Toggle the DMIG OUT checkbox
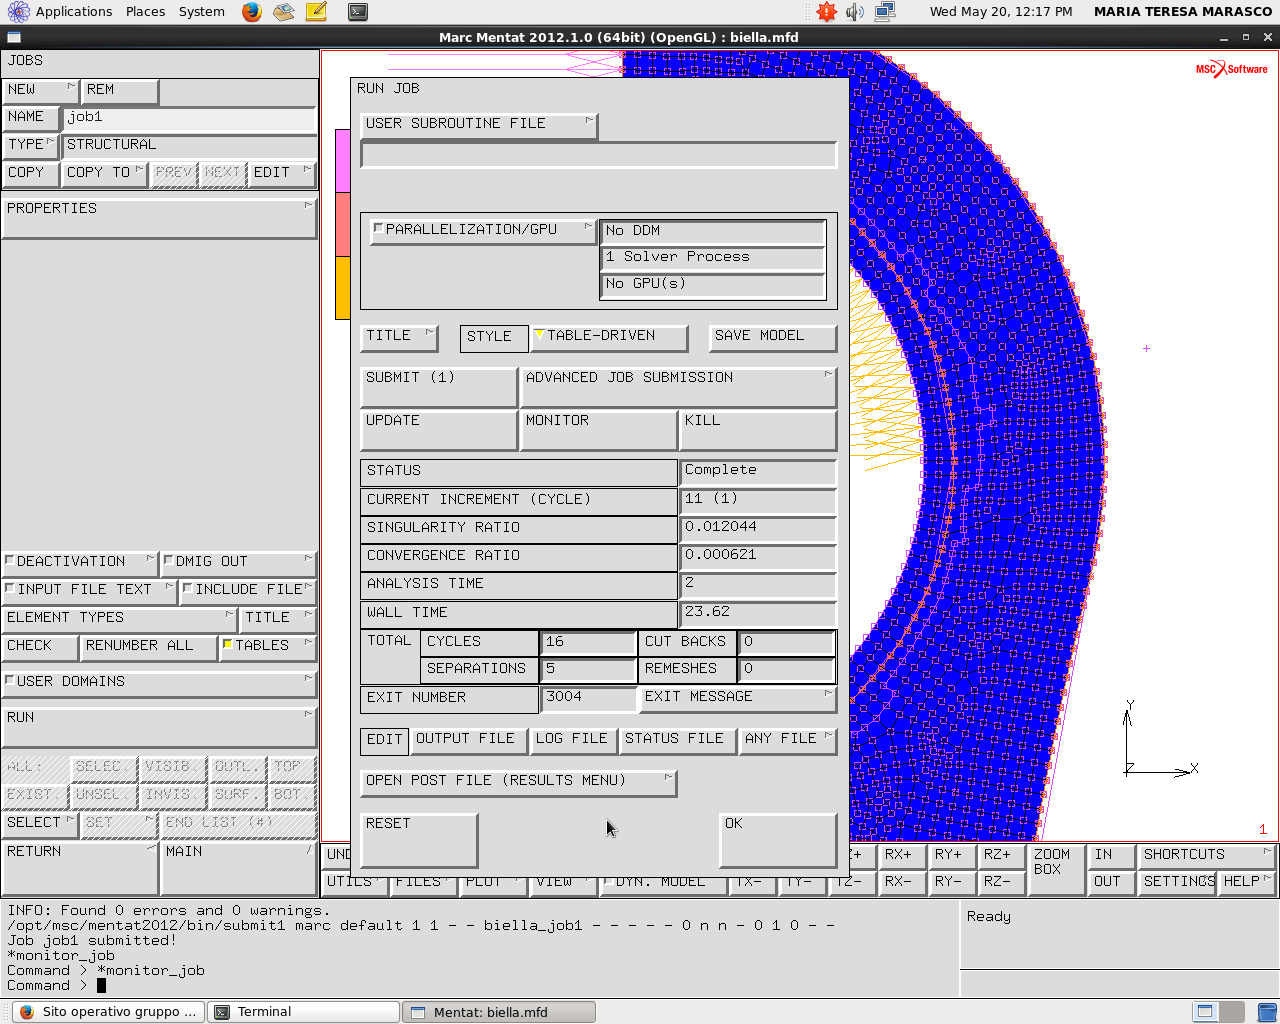This screenshot has height=1024, width=1280. [168, 561]
